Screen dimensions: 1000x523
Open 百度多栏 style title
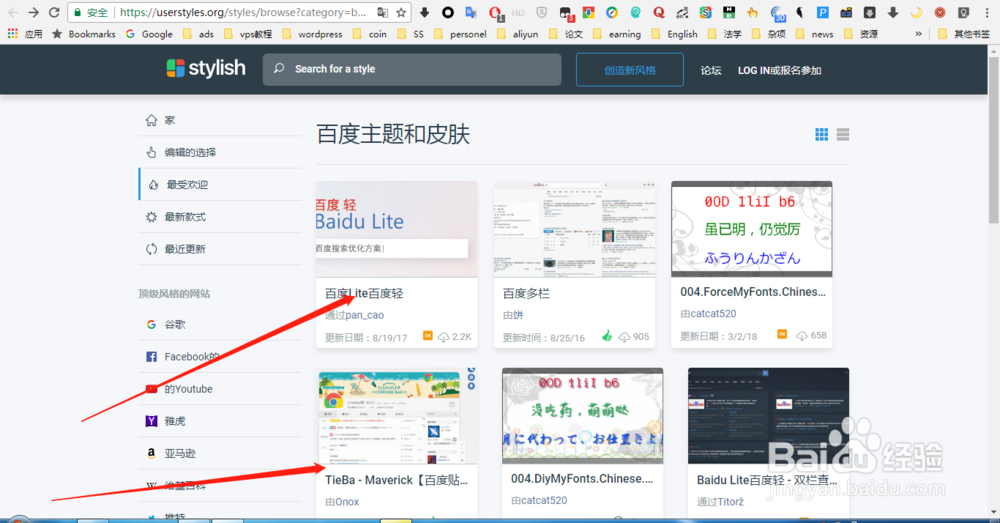tap(526, 293)
